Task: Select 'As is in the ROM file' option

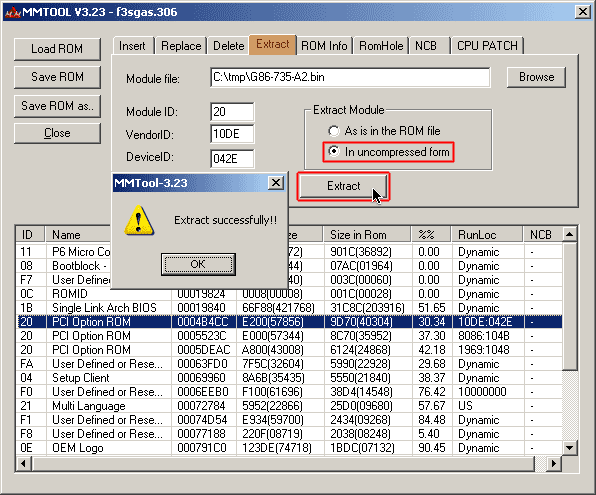Action: 384,131
